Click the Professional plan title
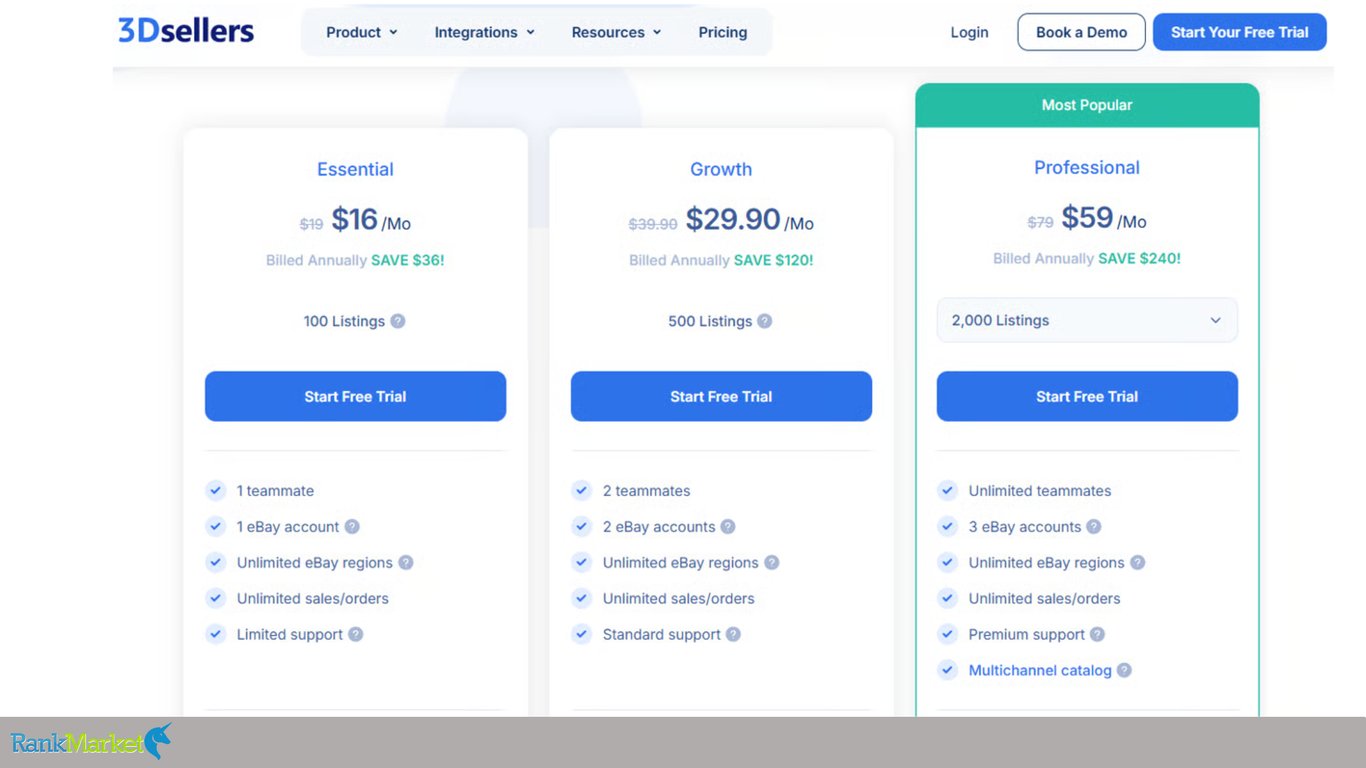 pyautogui.click(x=1087, y=167)
